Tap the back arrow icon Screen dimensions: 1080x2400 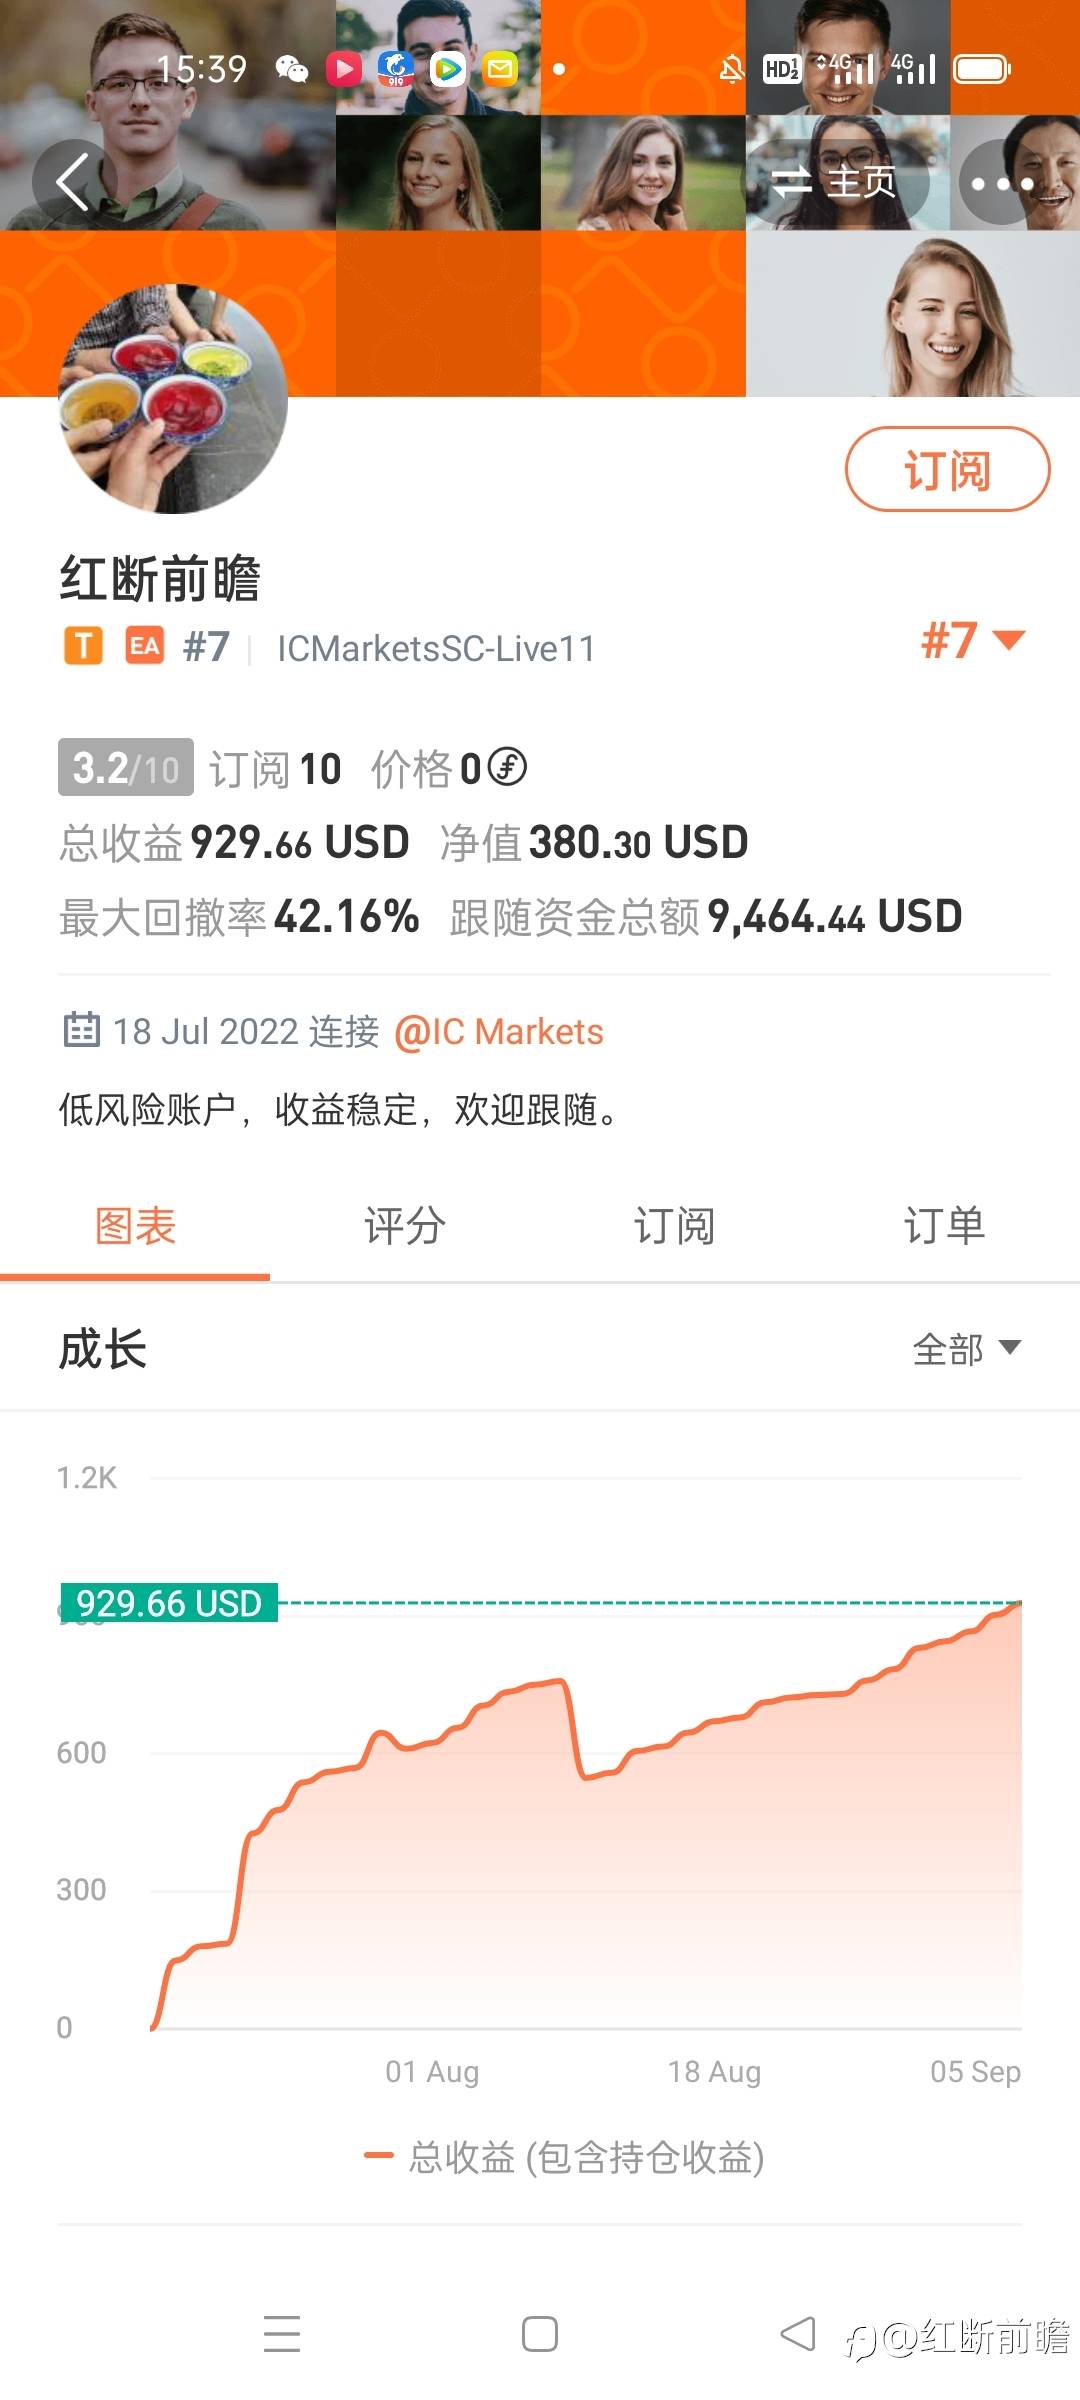pos(73,182)
